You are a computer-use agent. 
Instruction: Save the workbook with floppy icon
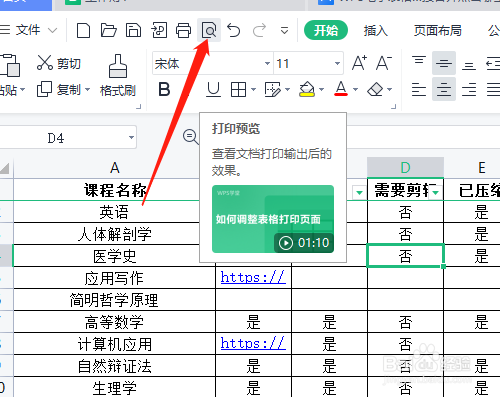tap(133, 30)
